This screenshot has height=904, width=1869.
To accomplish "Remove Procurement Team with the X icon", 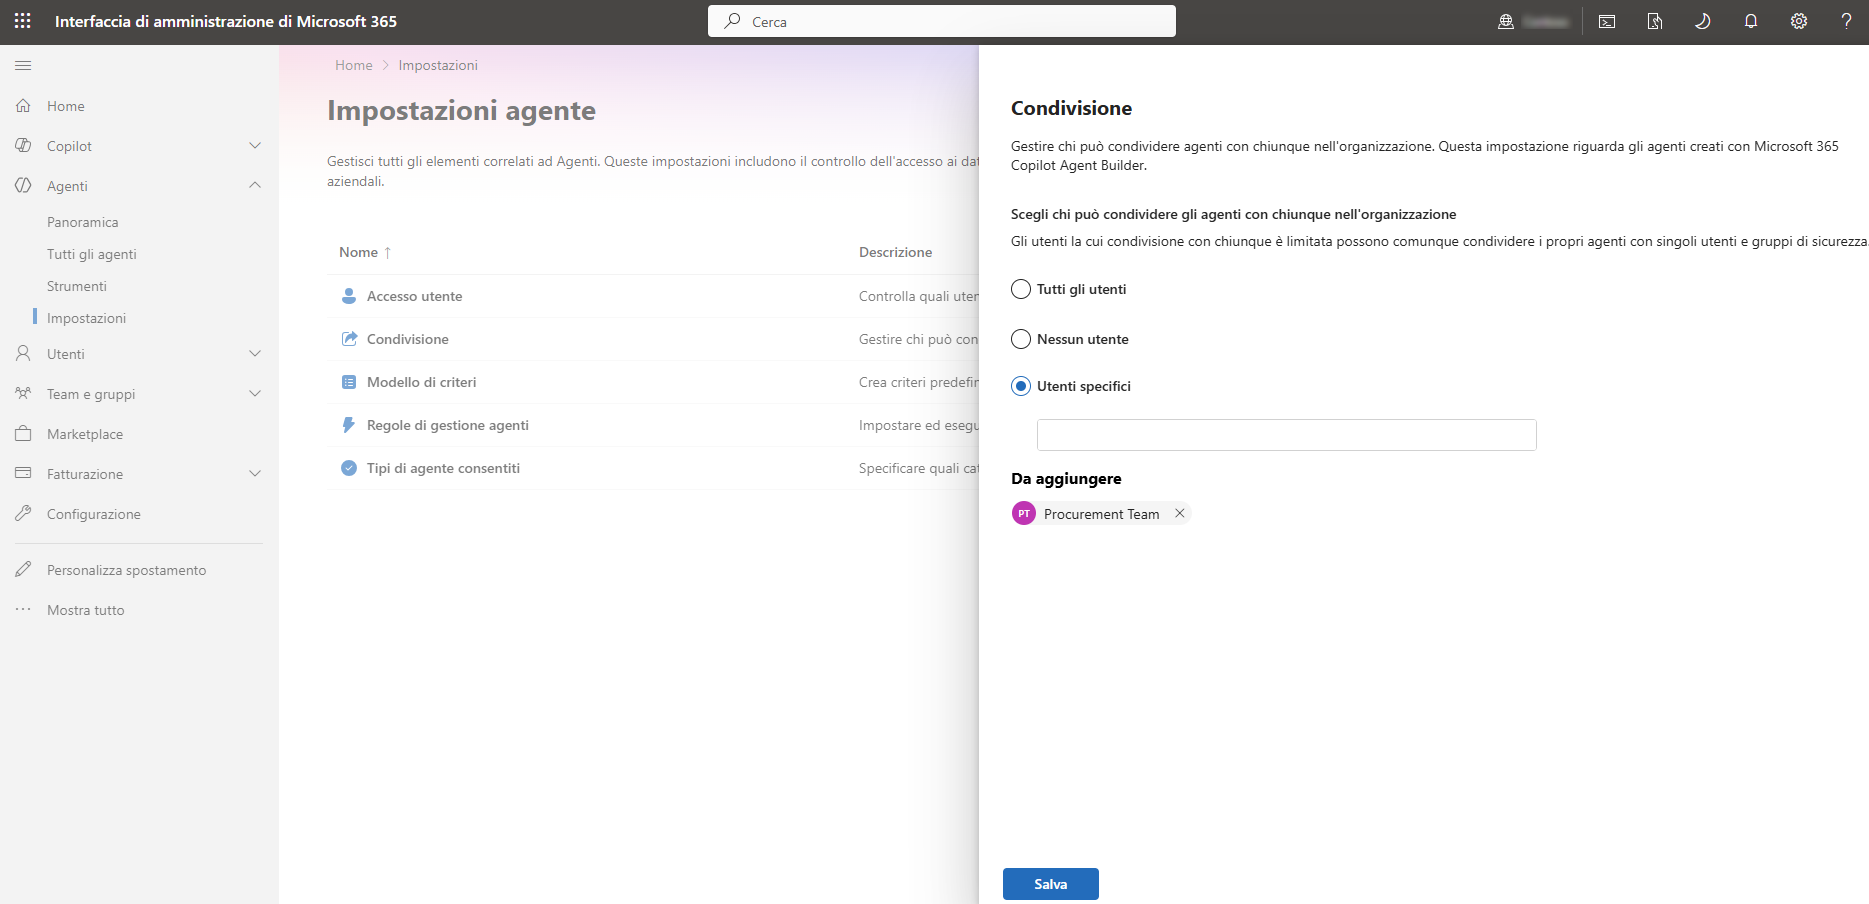I will pyautogui.click(x=1180, y=513).
